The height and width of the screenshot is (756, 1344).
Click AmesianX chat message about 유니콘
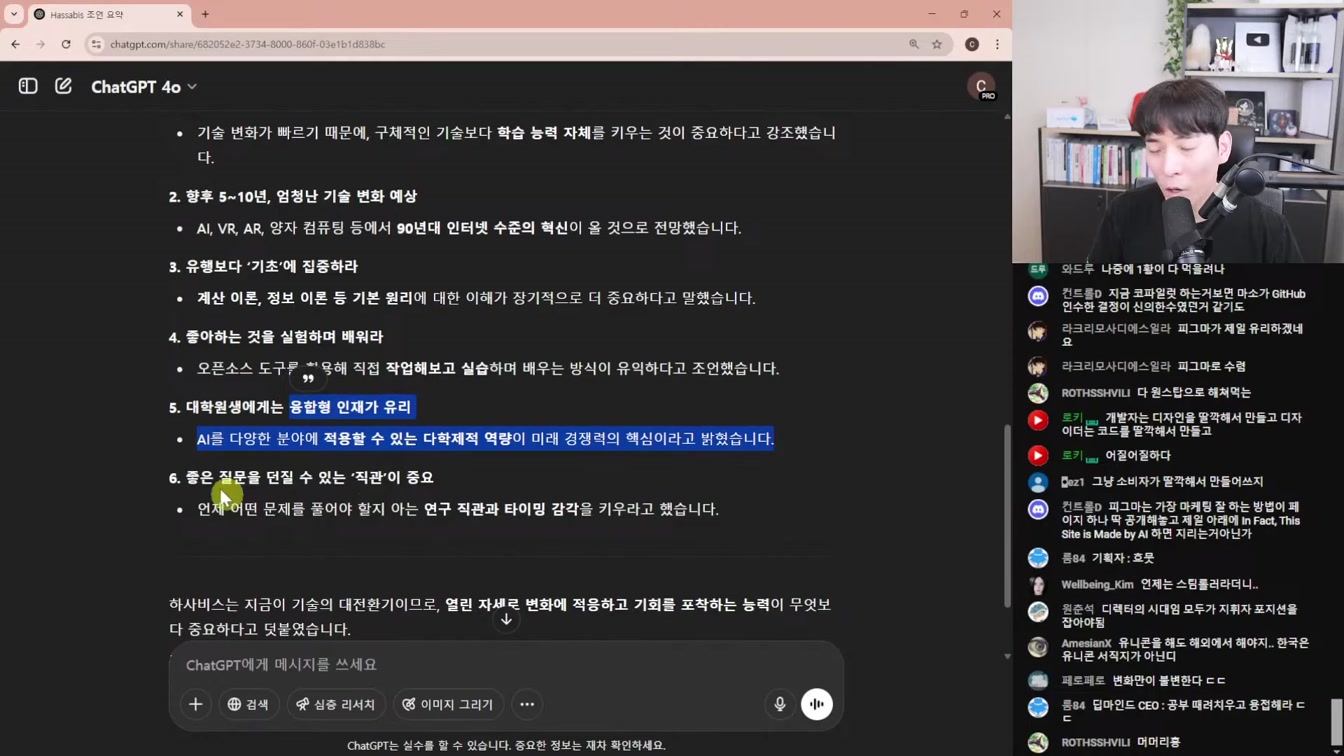click(1170, 649)
